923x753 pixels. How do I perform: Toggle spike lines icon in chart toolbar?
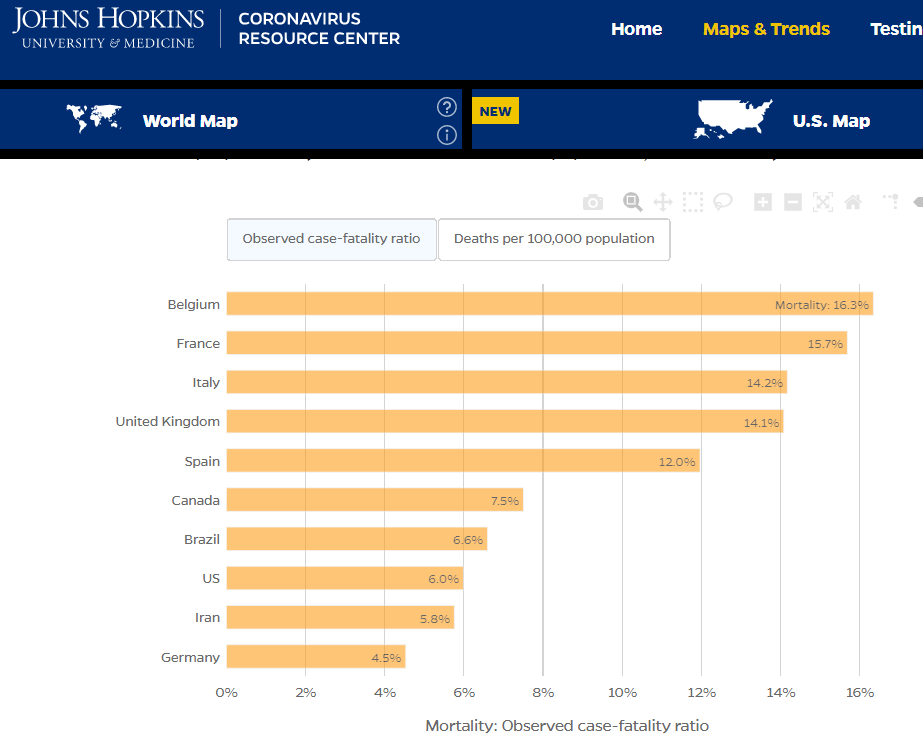[891, 202]
